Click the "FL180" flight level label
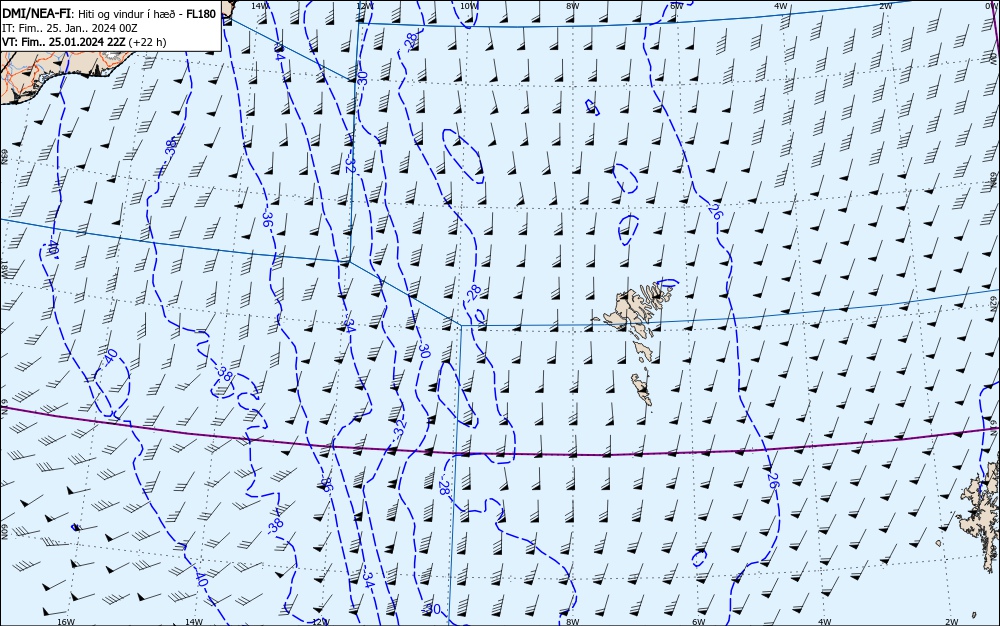Screen dimensions: 1000x626 click(200, 14)
